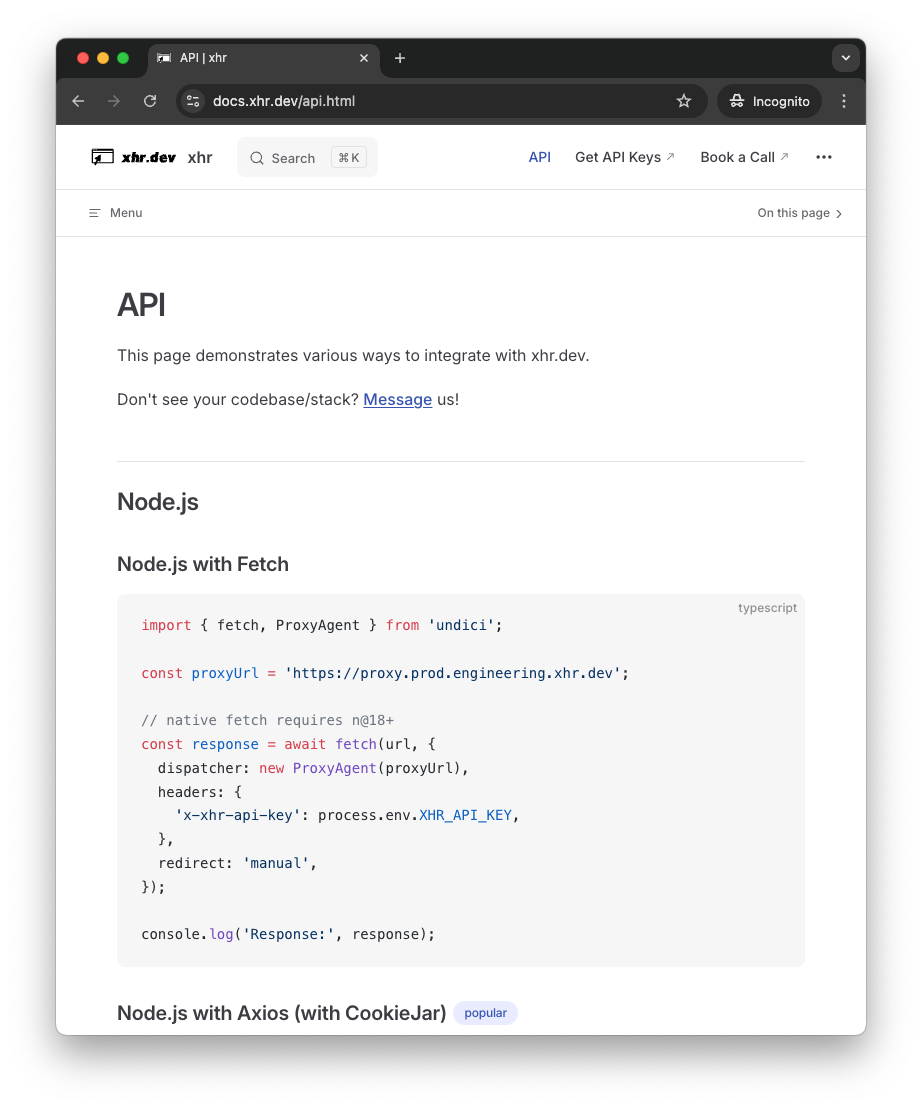Open Book a Call link

click(744, 157)
